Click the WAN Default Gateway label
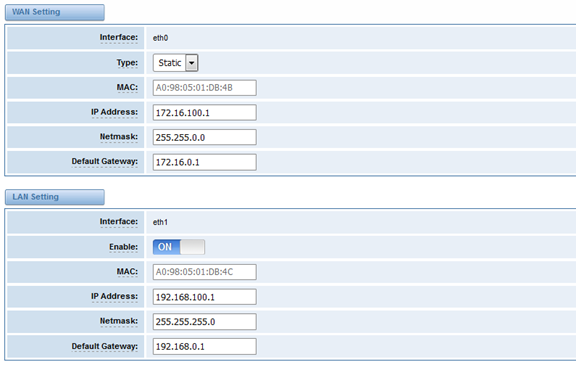576x370 pixels. pyautogui.click(x=105, y=161)
